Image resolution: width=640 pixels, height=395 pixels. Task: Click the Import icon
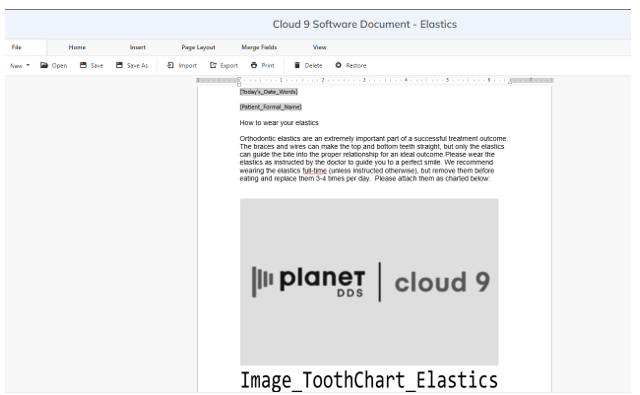click(171, 65)
